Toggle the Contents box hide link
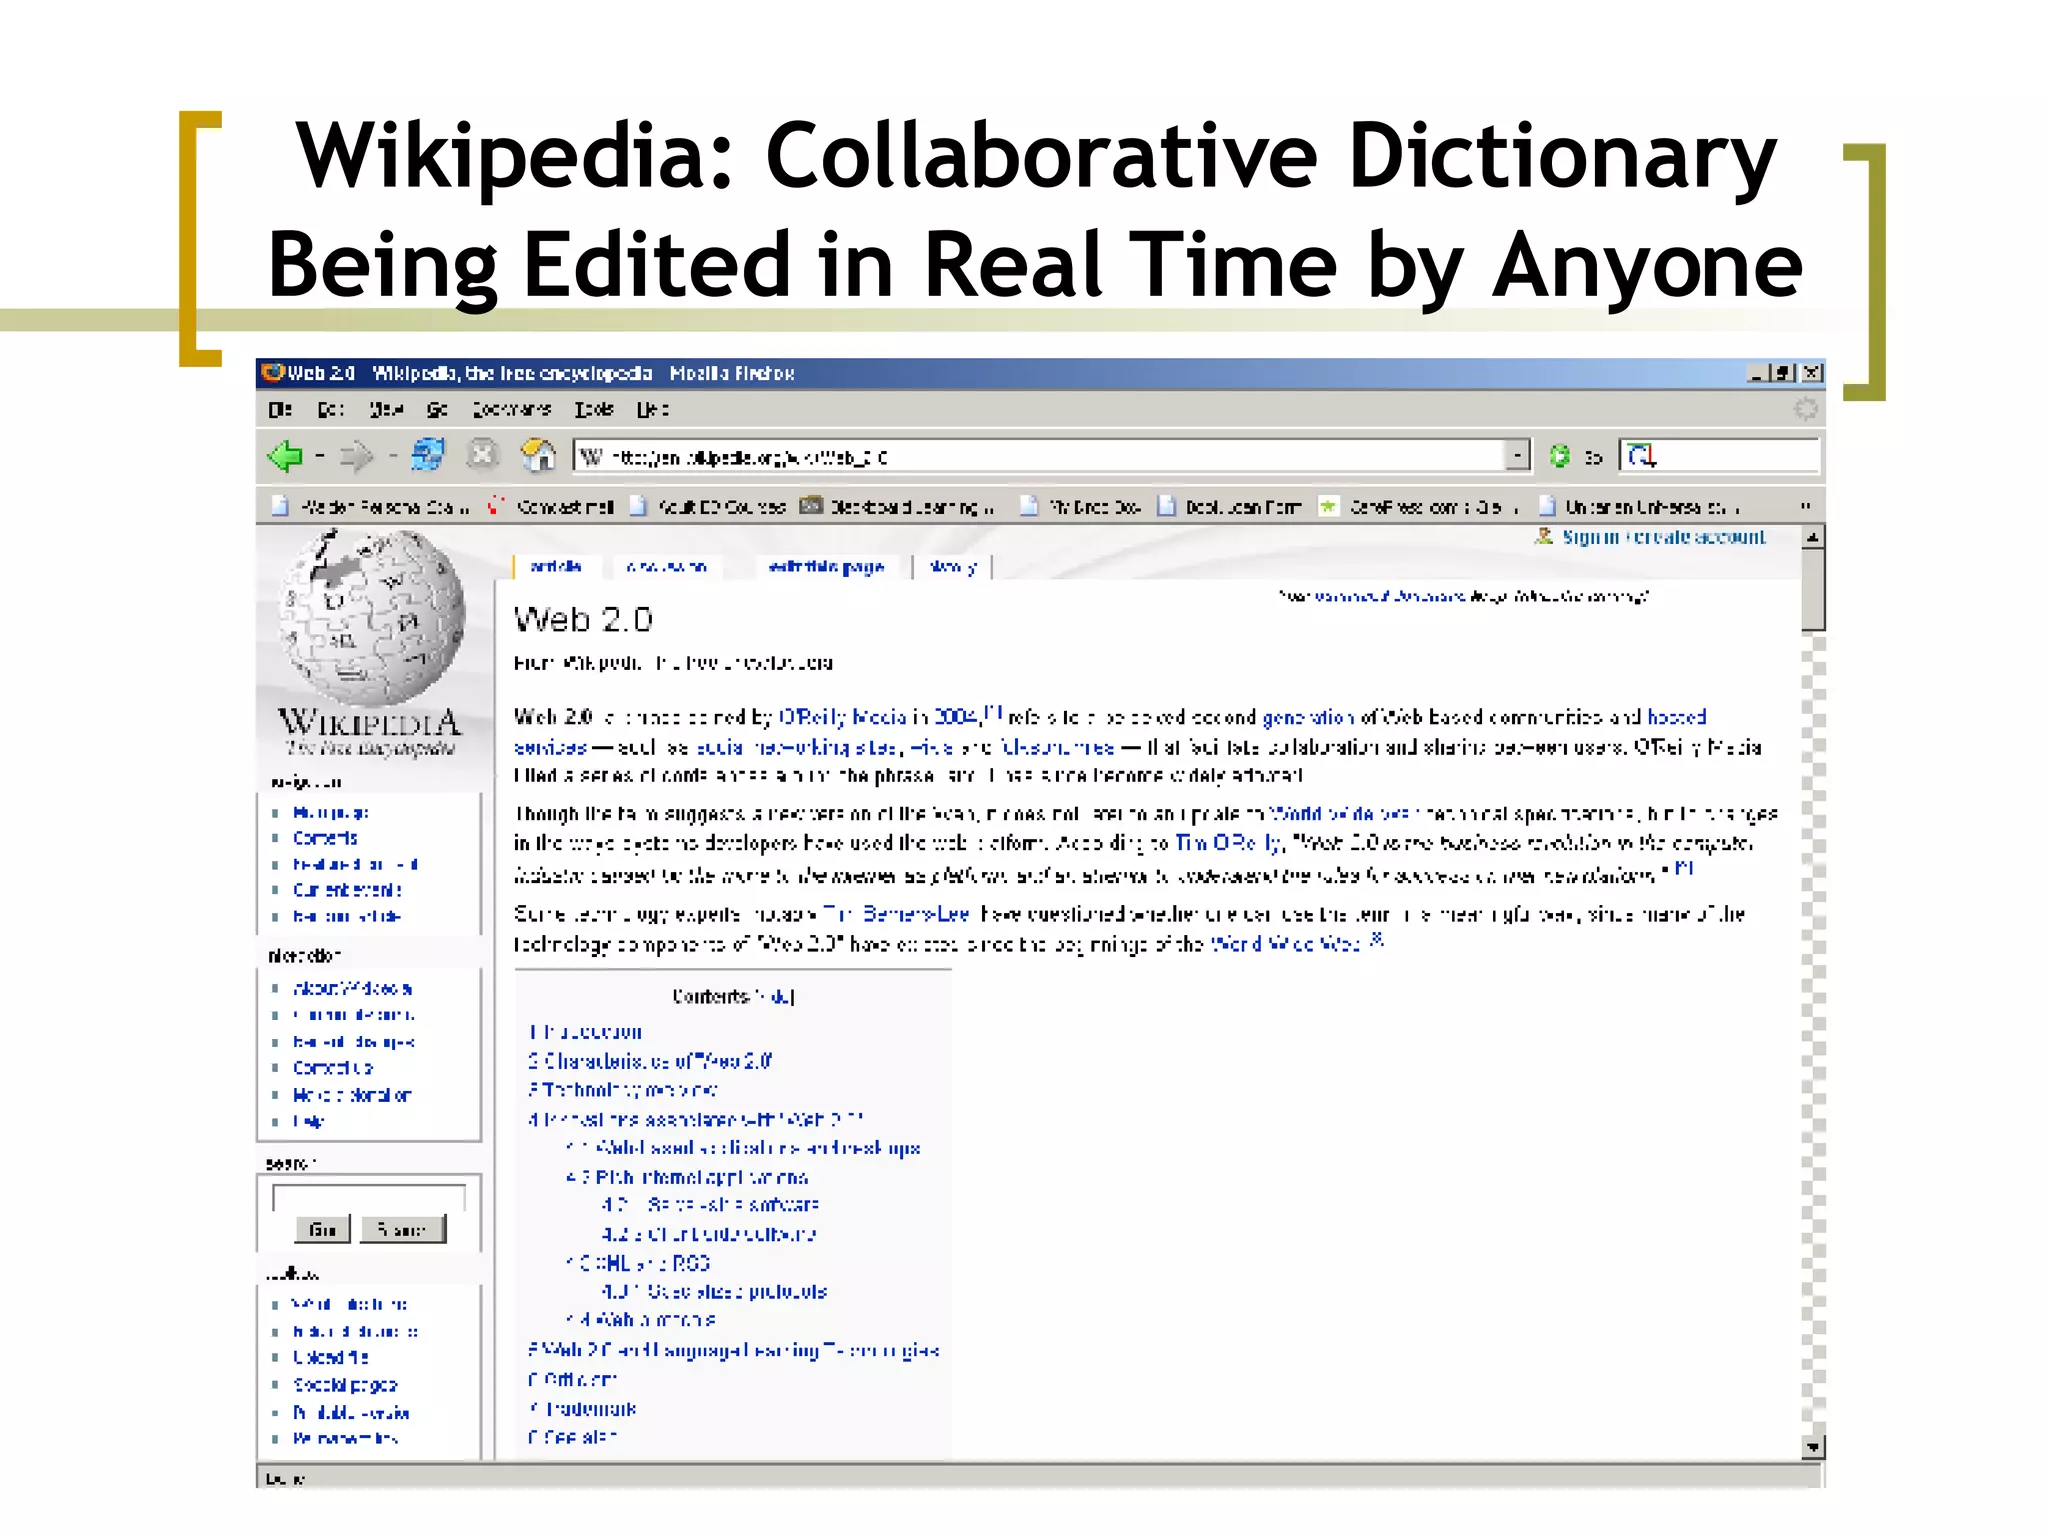Image resolution: width=2048 pixels, height=1536 pixels. click(x=776, y=997)
